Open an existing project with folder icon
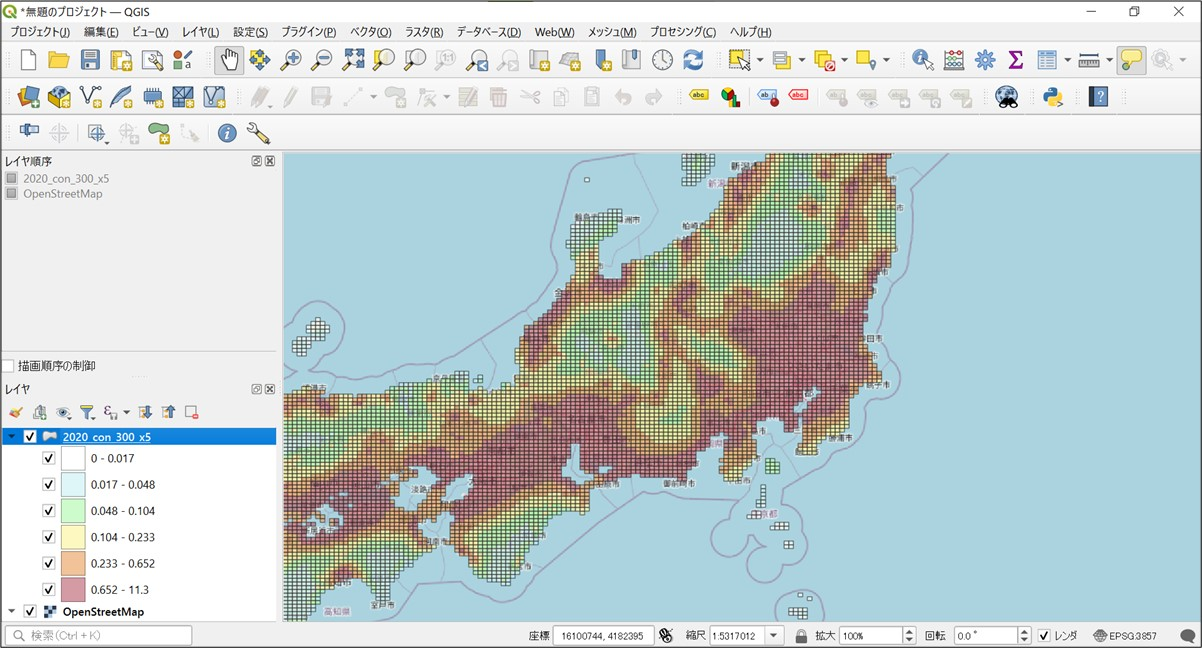This screenshot has height=648, width=1202. [x=59, y=60]
